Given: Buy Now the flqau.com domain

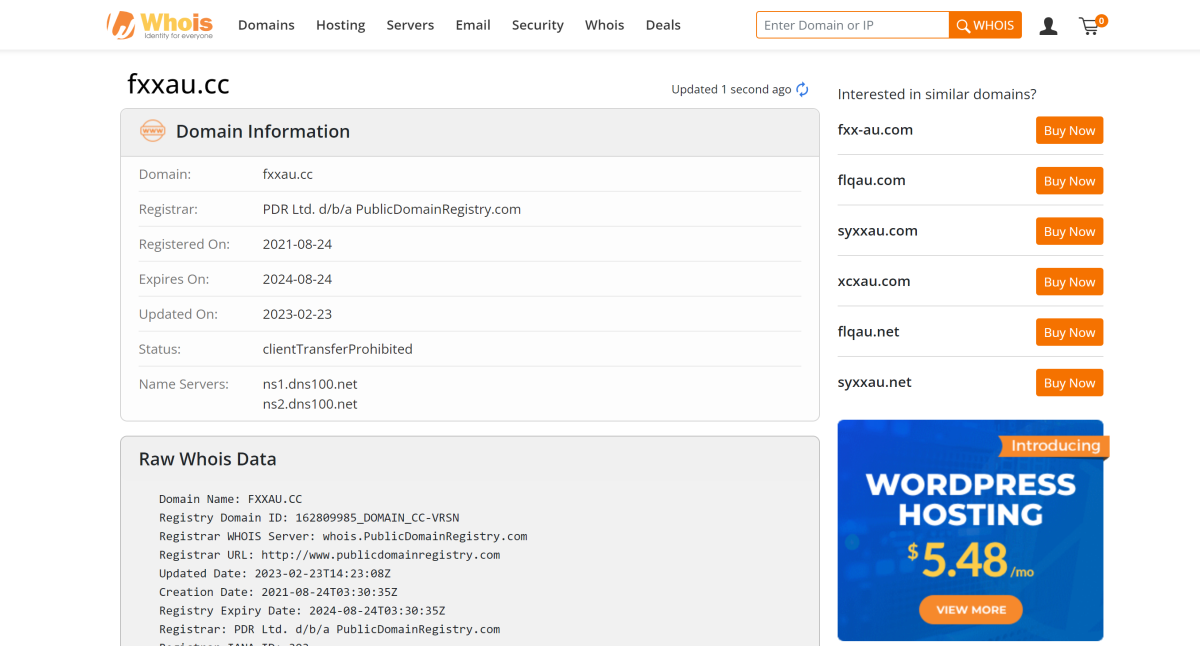Looking at the screenshot, I should coord(1069,181).
